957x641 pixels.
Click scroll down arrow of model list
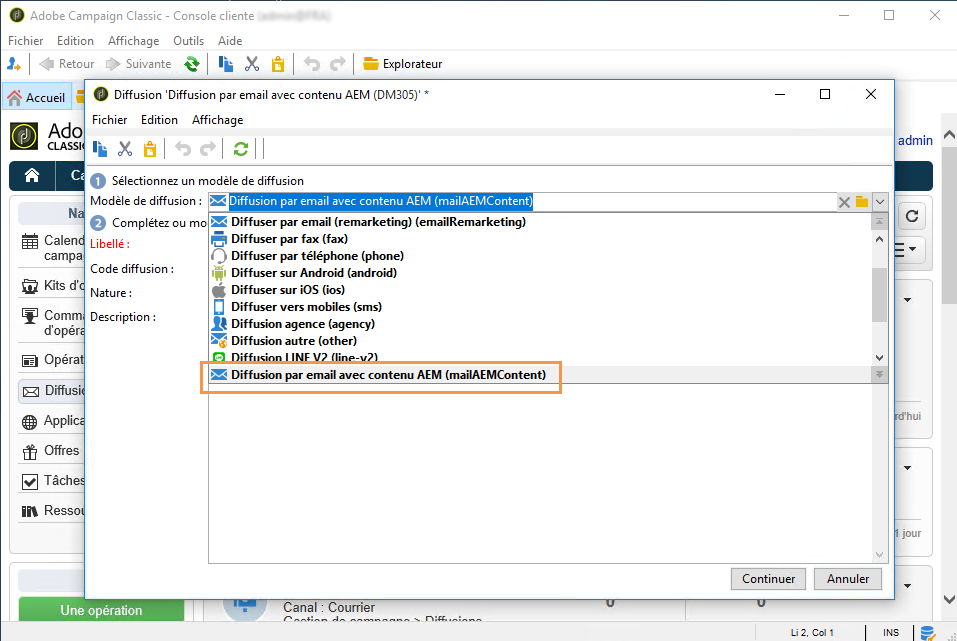pyautogui.click(x=879, y=358)
